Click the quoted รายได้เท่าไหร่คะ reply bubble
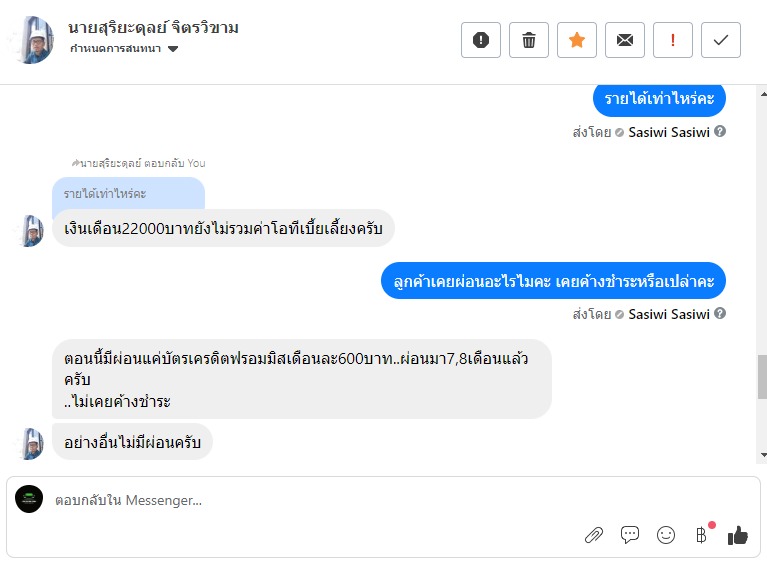 coord(128,193)
